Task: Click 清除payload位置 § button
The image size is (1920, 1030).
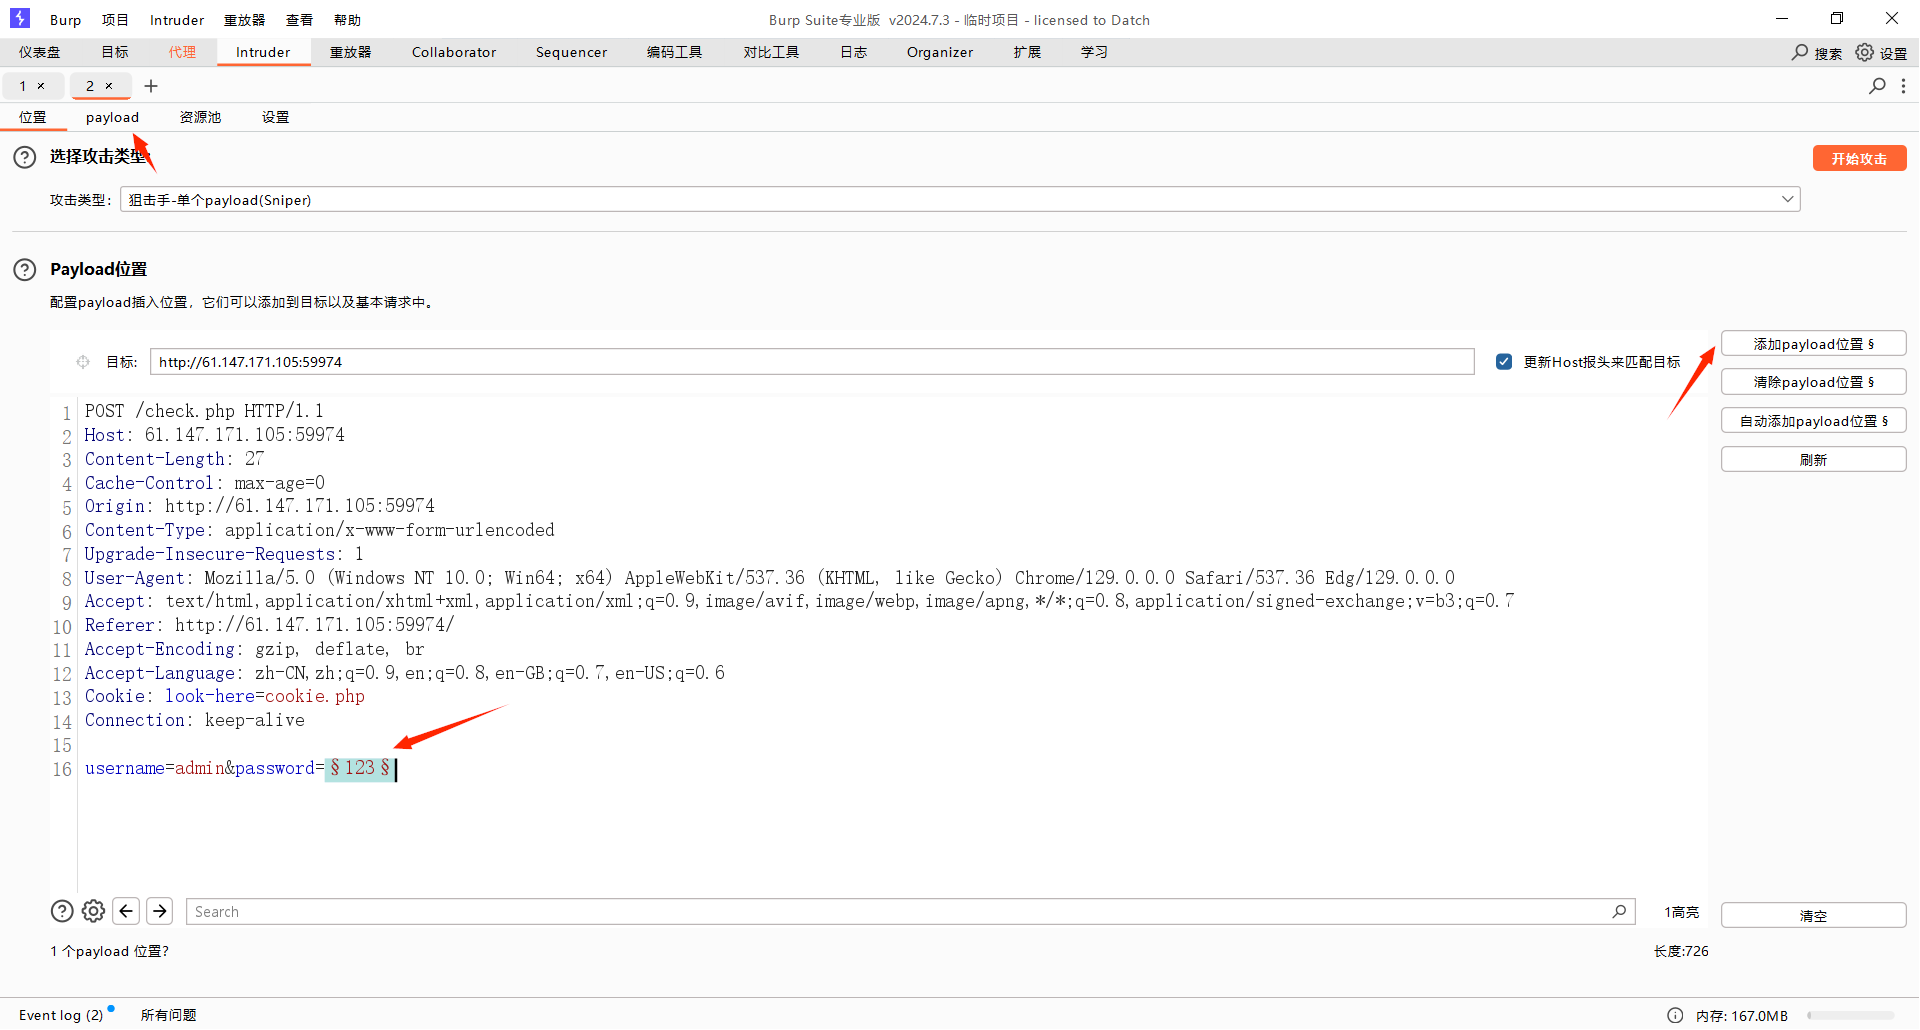Action: click(1813, 382)
